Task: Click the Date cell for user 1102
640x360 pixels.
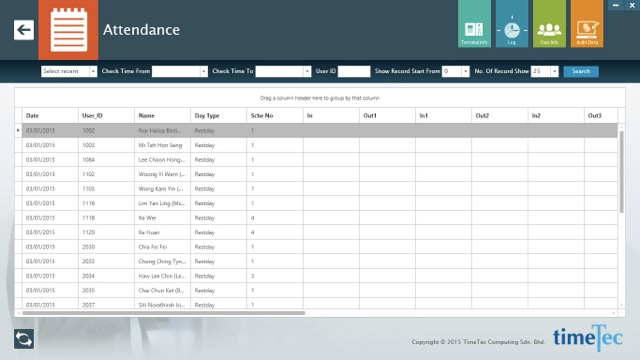Action: (50, 174)
